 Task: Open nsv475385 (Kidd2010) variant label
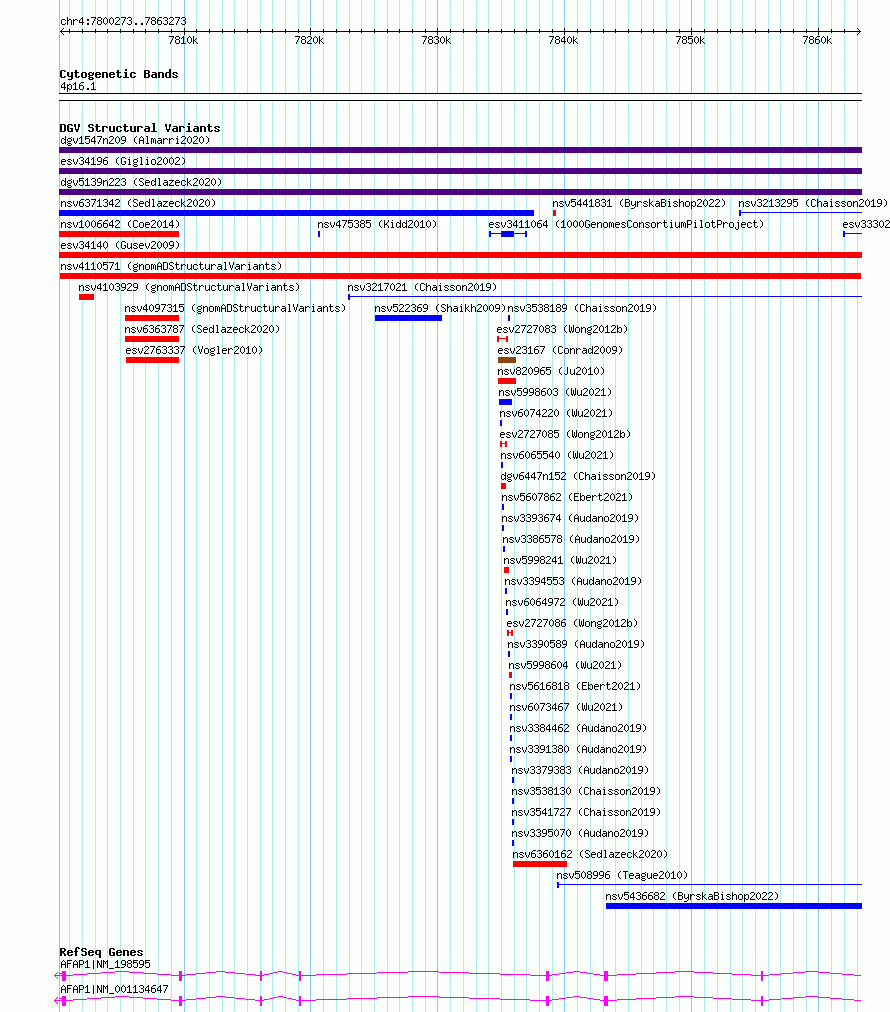coord(377,224)
